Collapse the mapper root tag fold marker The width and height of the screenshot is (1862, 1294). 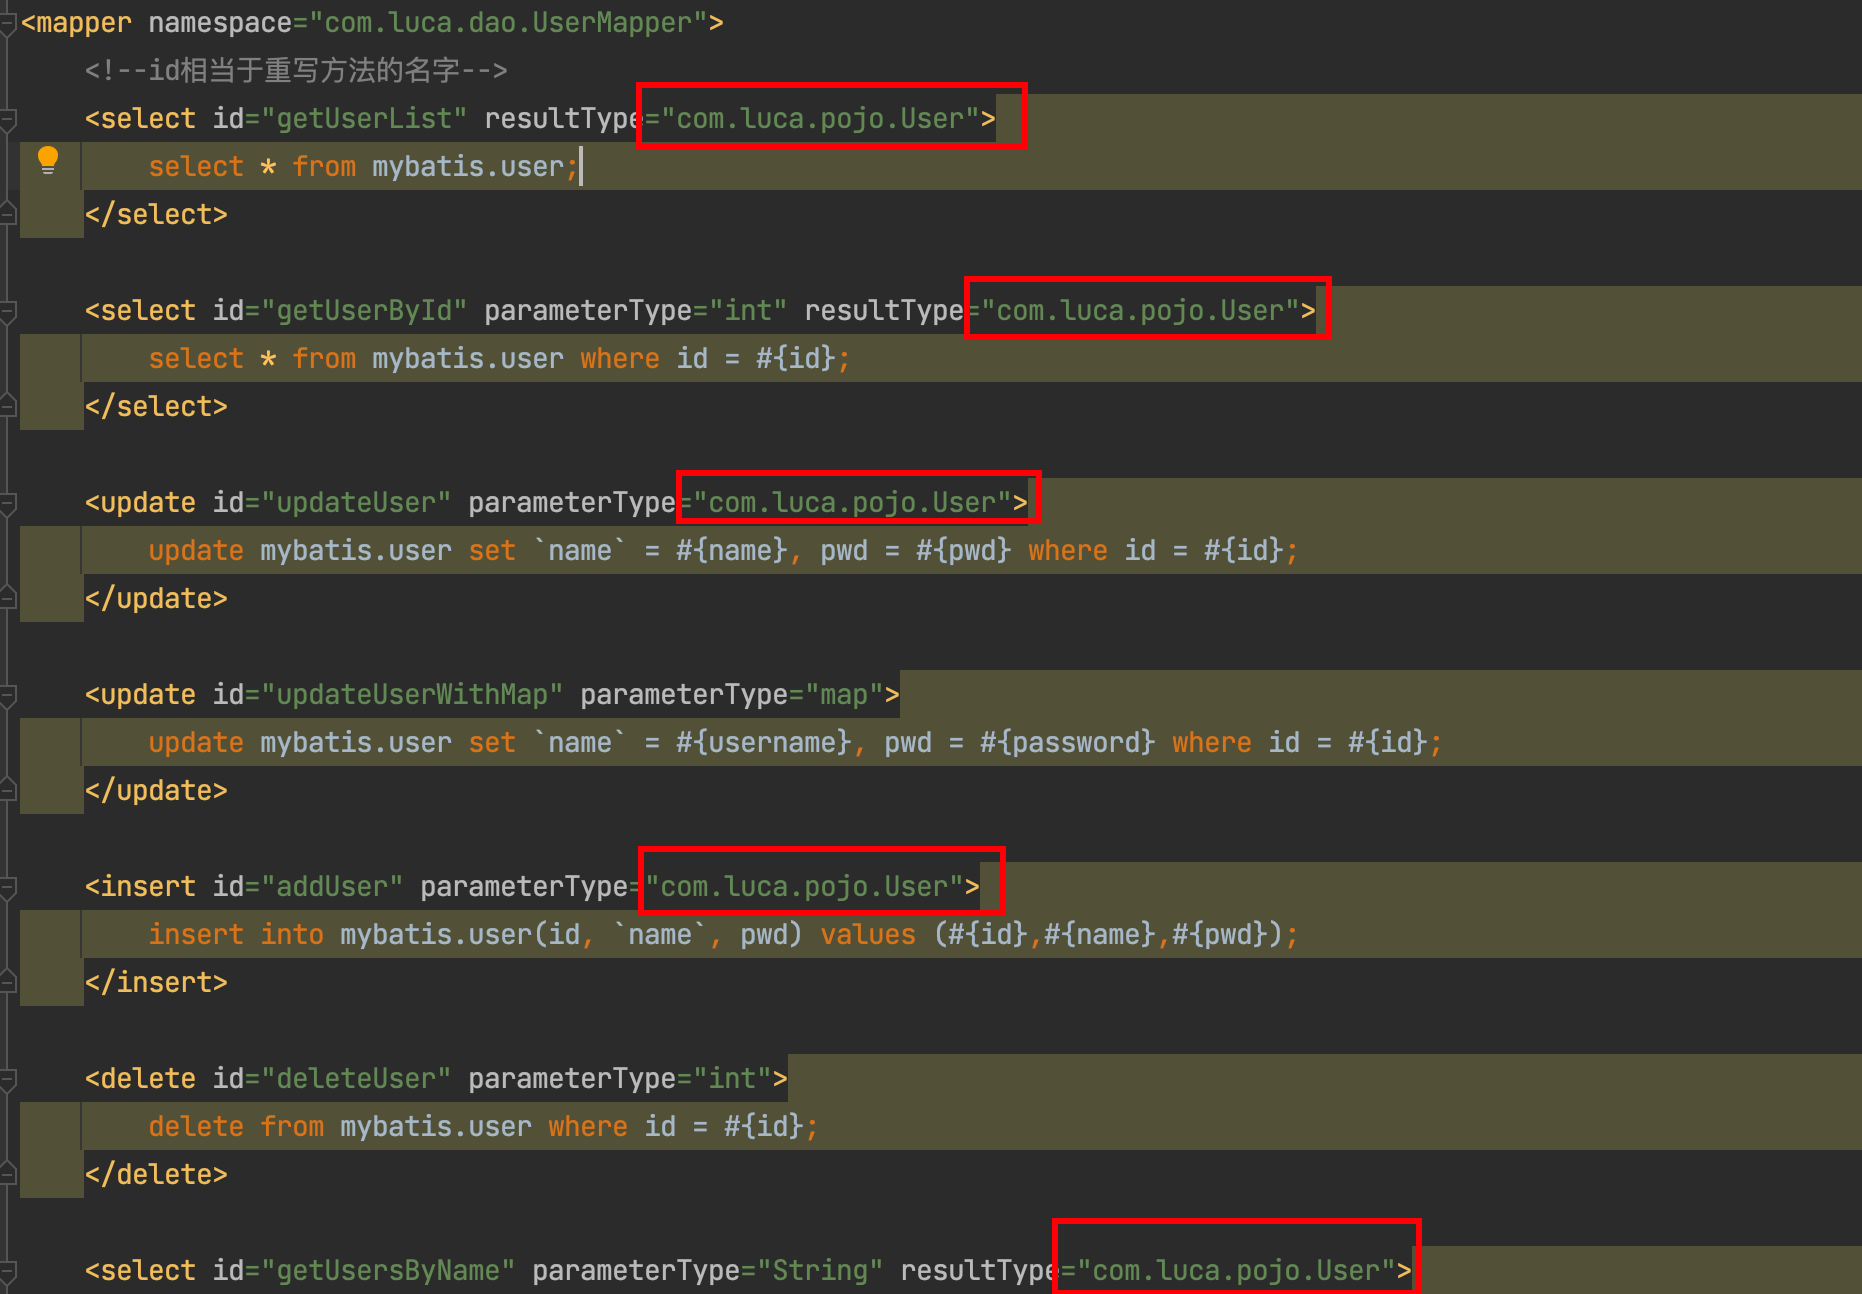click(8, 23)
